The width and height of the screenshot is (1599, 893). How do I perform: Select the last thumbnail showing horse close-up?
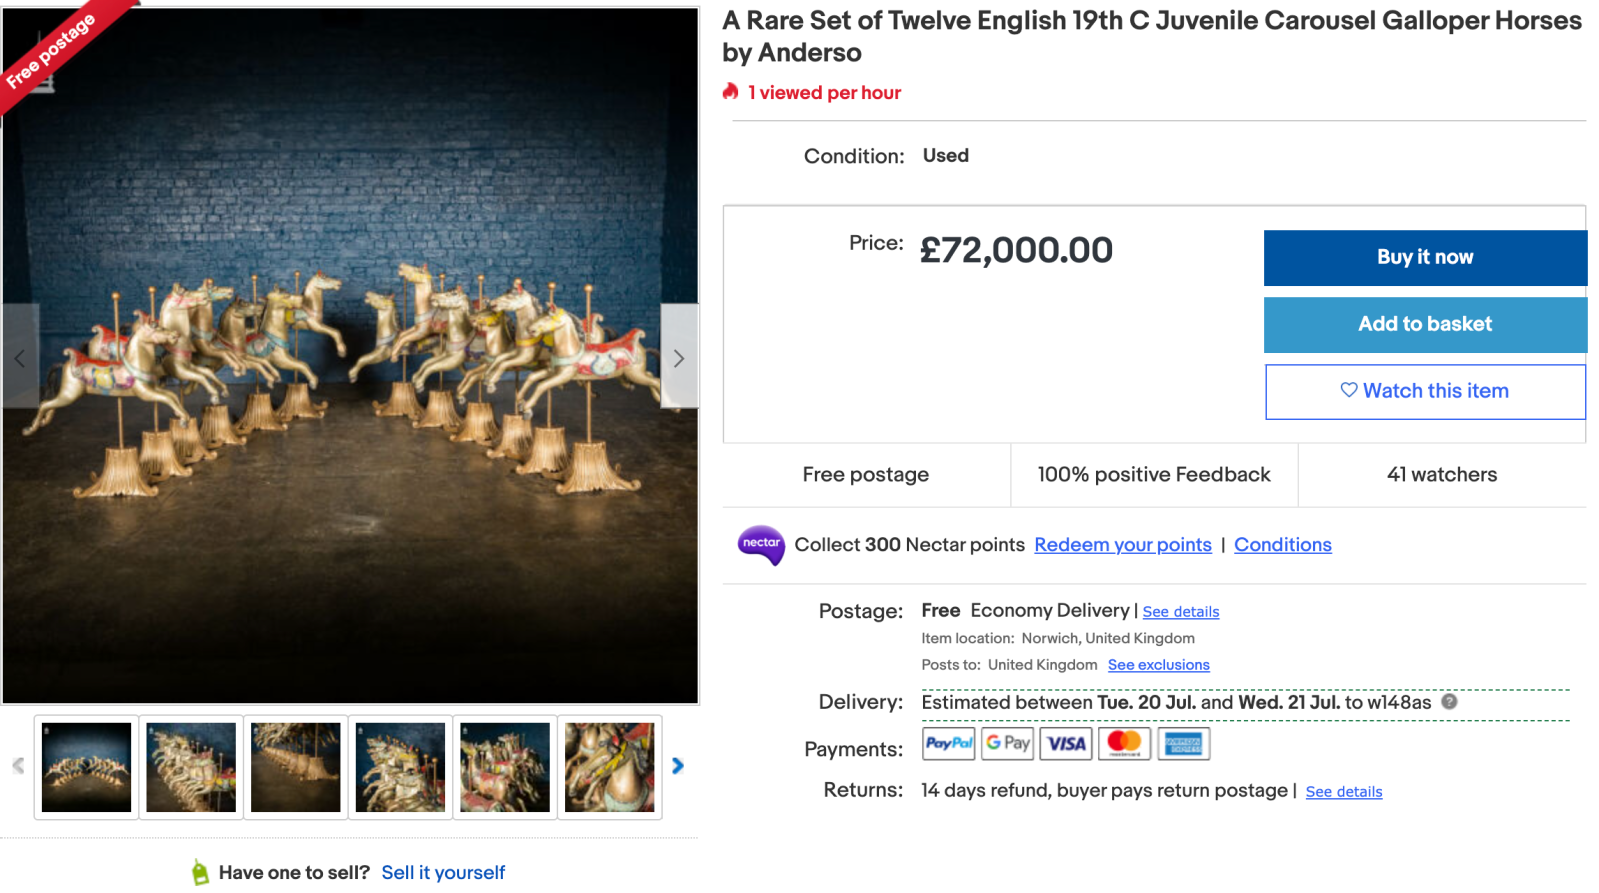(x=609, y=767)
